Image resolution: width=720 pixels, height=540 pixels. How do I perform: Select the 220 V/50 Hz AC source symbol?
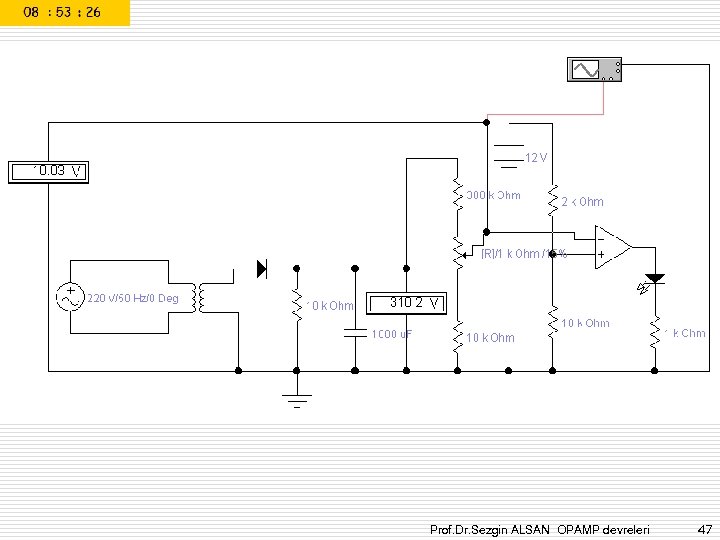(70, 297)
